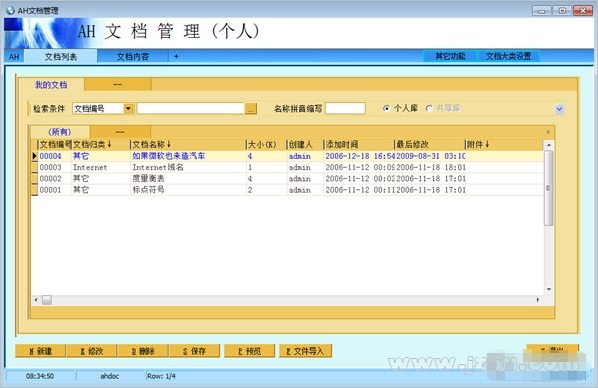Viewport: 598px width, 388px height.
Task: Switch to the 文档列表 tab
Action: coord(61,57)
